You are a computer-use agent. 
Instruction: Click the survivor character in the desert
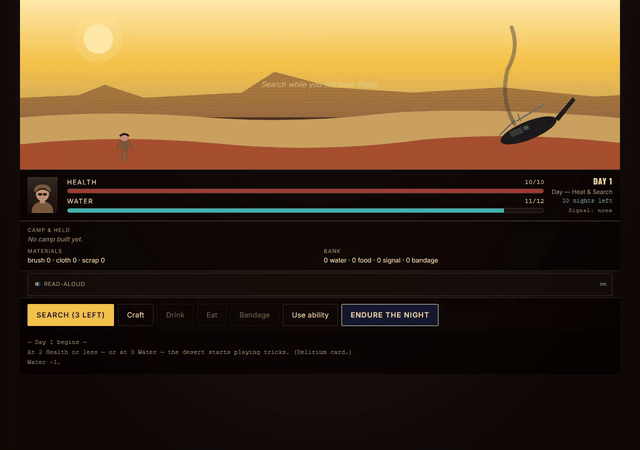[124, 147]
